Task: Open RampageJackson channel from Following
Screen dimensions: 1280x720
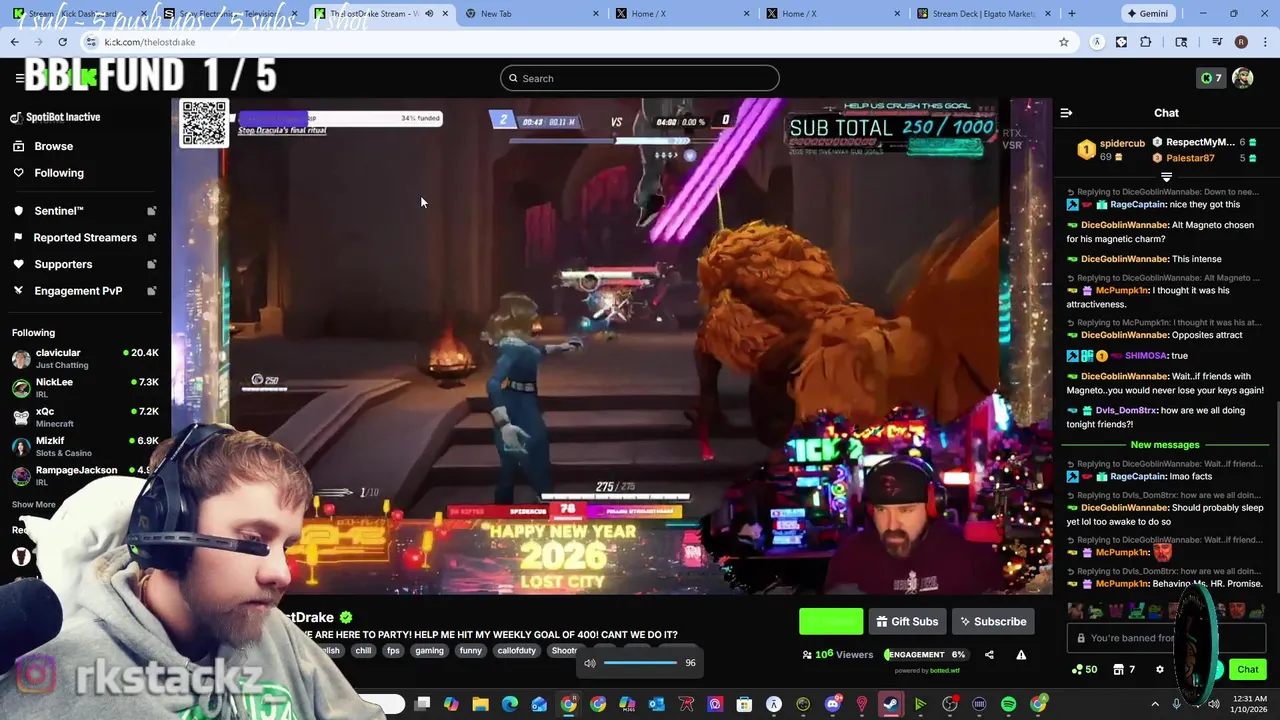Action: point(85,475)
